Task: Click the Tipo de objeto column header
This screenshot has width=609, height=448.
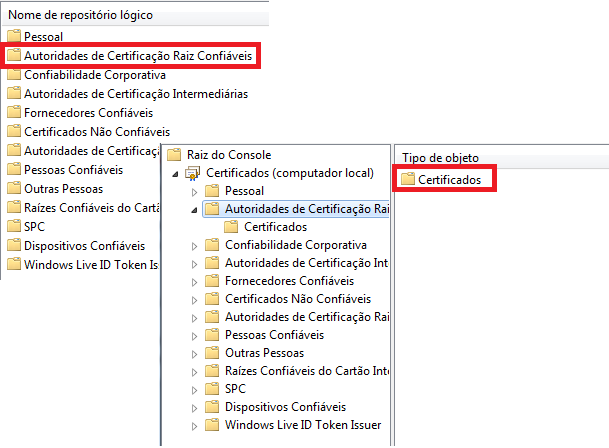Action: pyautogui.click(x=440, y=158)
